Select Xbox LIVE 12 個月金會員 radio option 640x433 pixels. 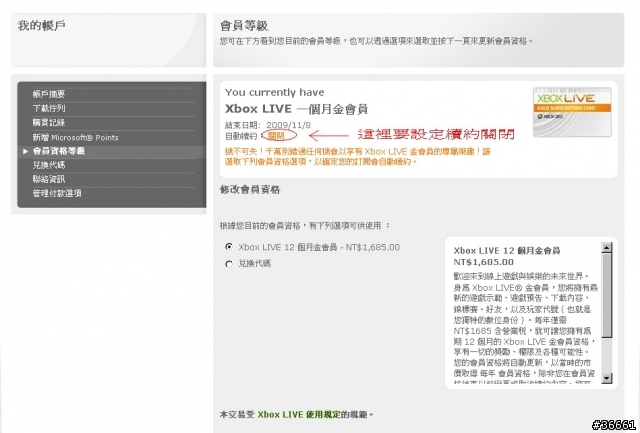[229, 246]
